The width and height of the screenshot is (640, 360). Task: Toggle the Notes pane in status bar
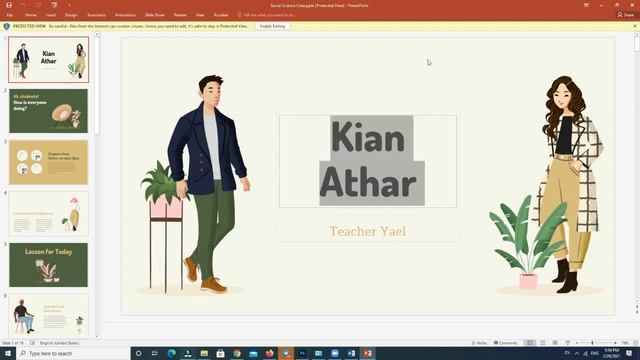480,343
